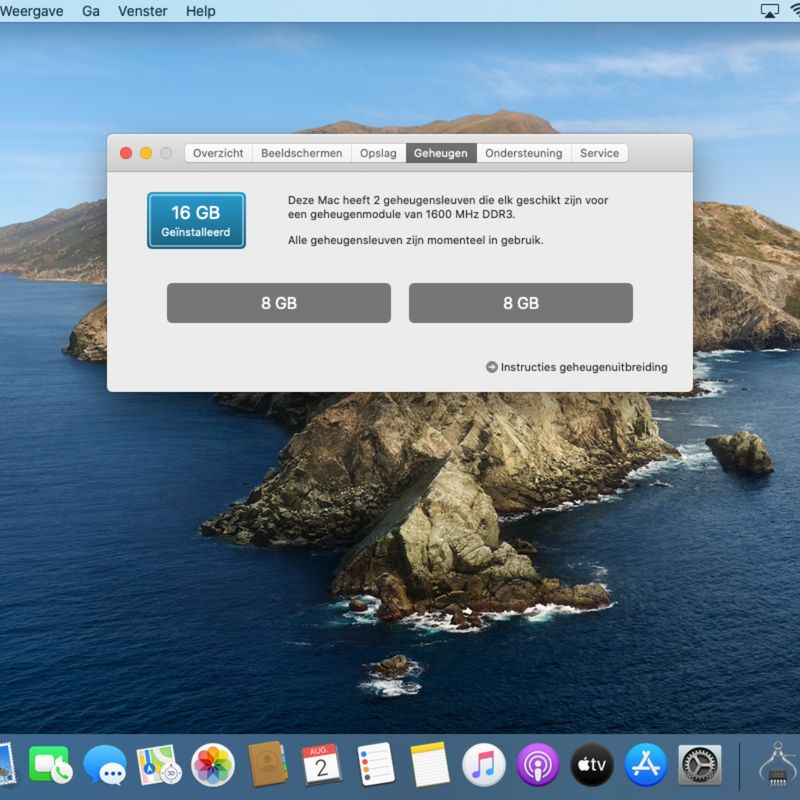
Task: Click arrow icon beside Instructies geheugenuitbreiding
Action: (x=491, y=367)
